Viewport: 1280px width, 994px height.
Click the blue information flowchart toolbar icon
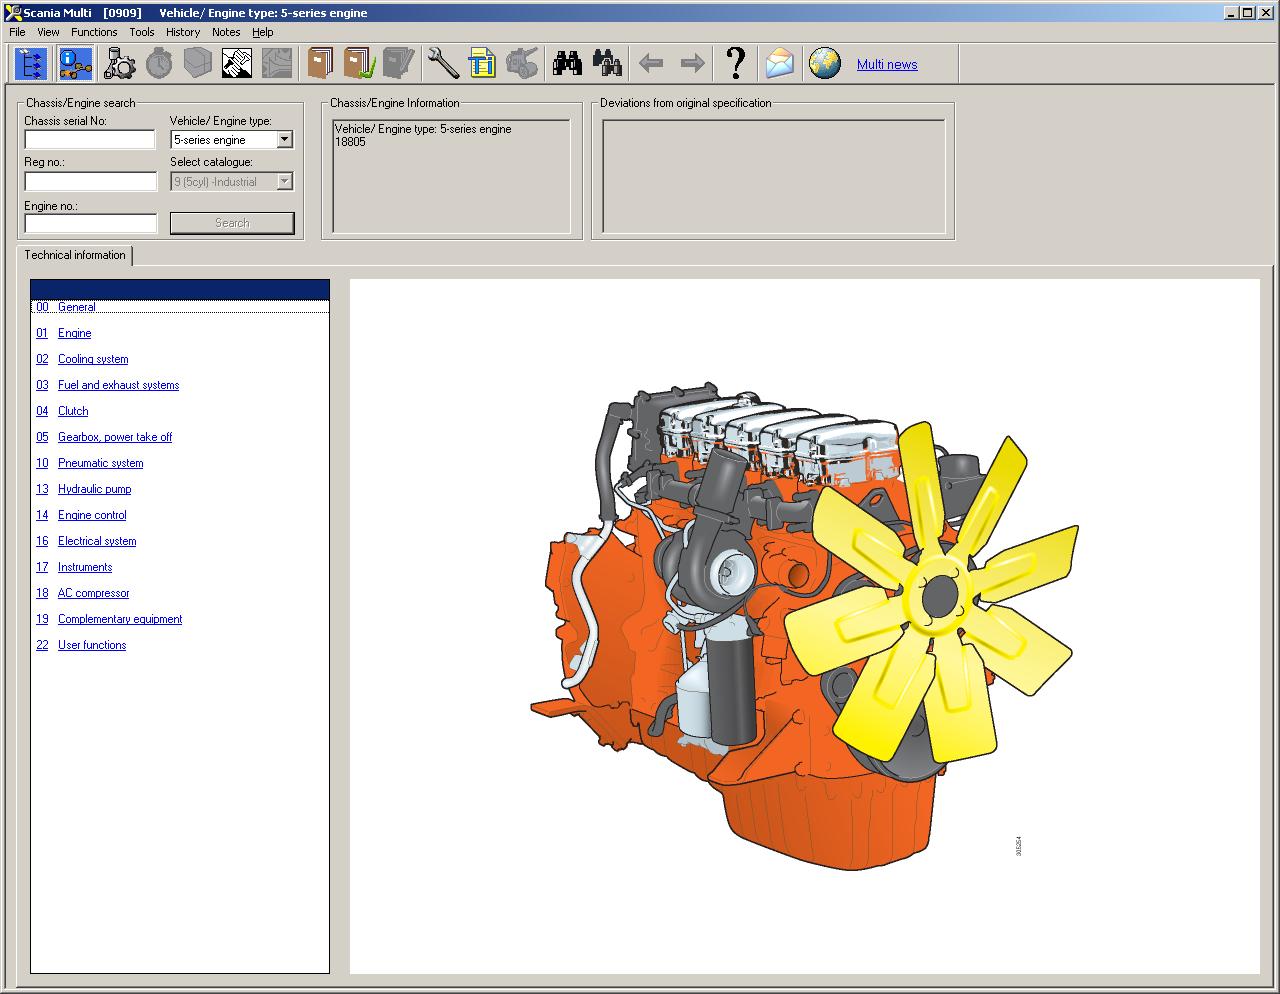pos(76,64)
